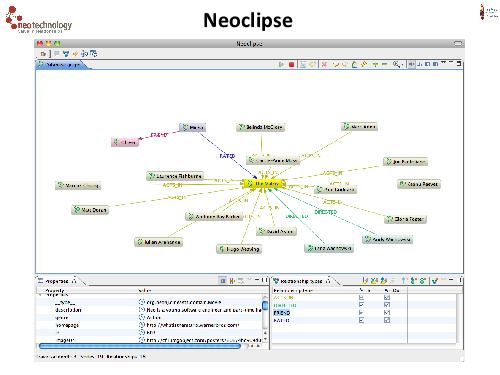Click the checkmark icon in Relationship types toolbar

[435, 281]
